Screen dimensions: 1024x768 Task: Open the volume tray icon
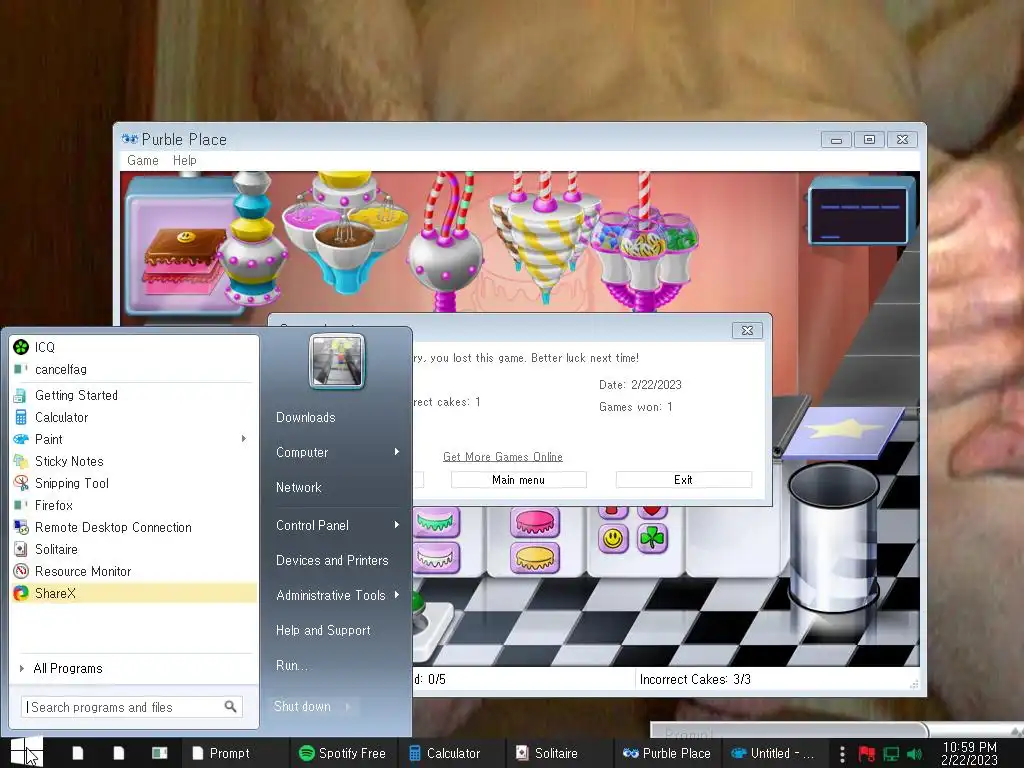pyautogui.click(x=914, y=754)
